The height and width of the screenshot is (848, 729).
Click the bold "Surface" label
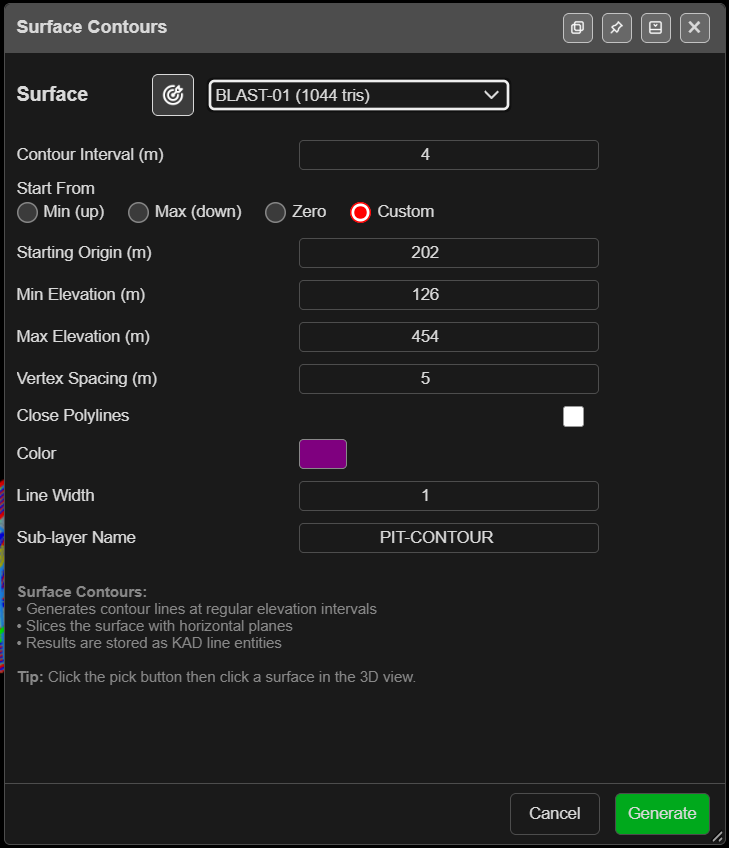coord(52,94)
